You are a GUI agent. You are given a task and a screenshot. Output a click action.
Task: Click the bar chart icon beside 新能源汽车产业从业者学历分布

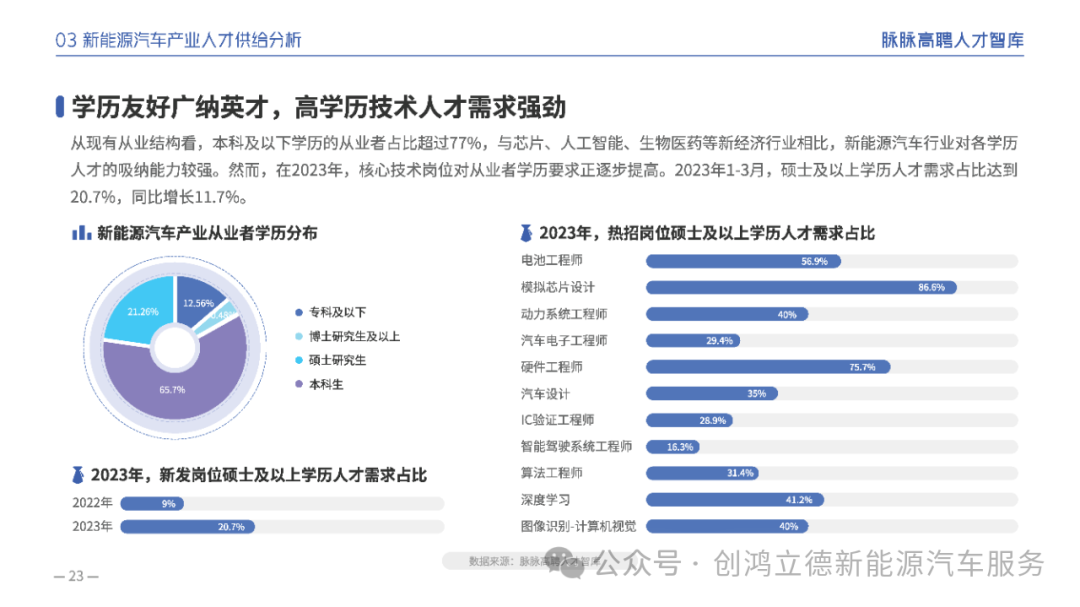(x=80, y=233)
